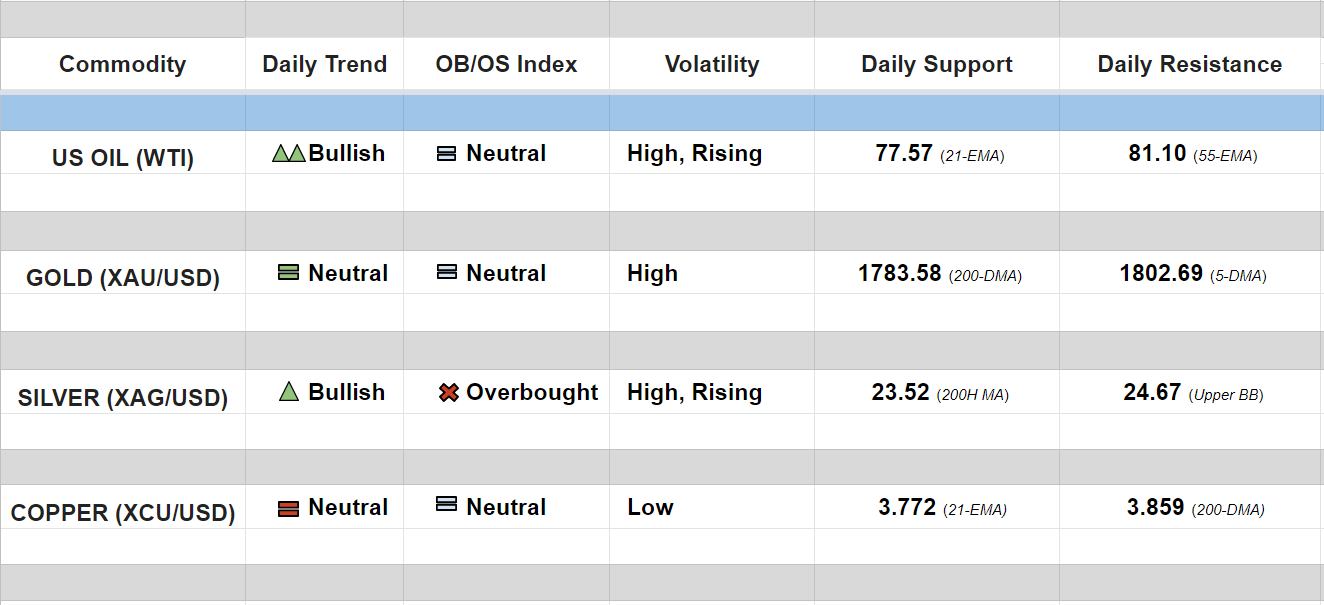Click the US OIL (WTI) row label

pyautogui.click(x=123, y=158)
